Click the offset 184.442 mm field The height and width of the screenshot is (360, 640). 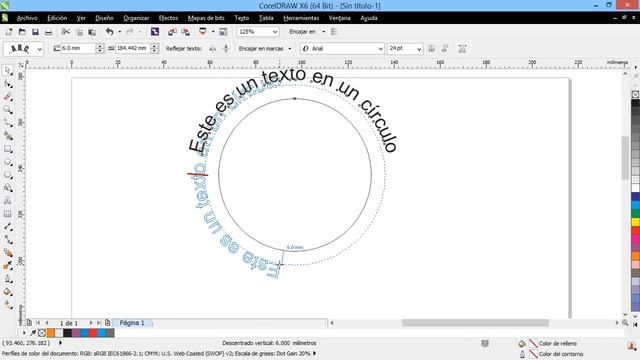(133, 49)
